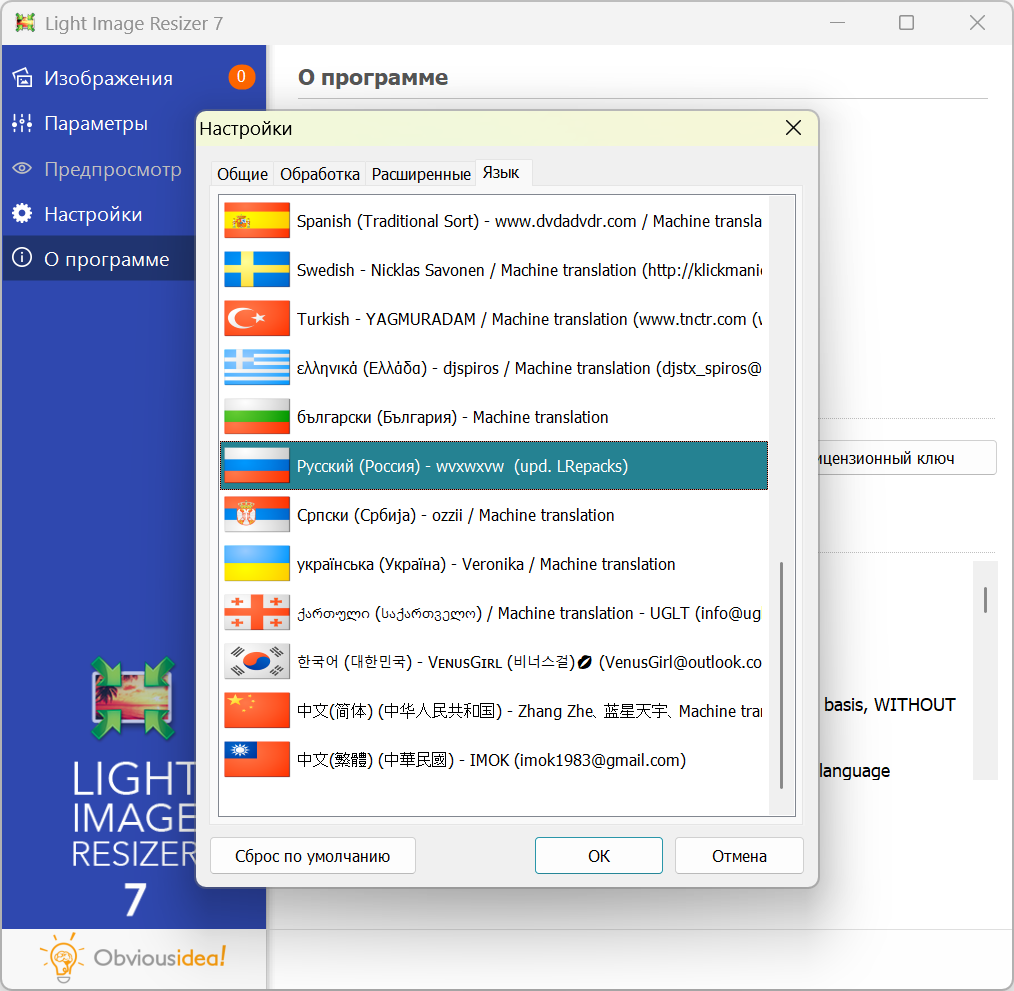Switch to the Обработка tab

pyautogui.click(x=319, y=174)
